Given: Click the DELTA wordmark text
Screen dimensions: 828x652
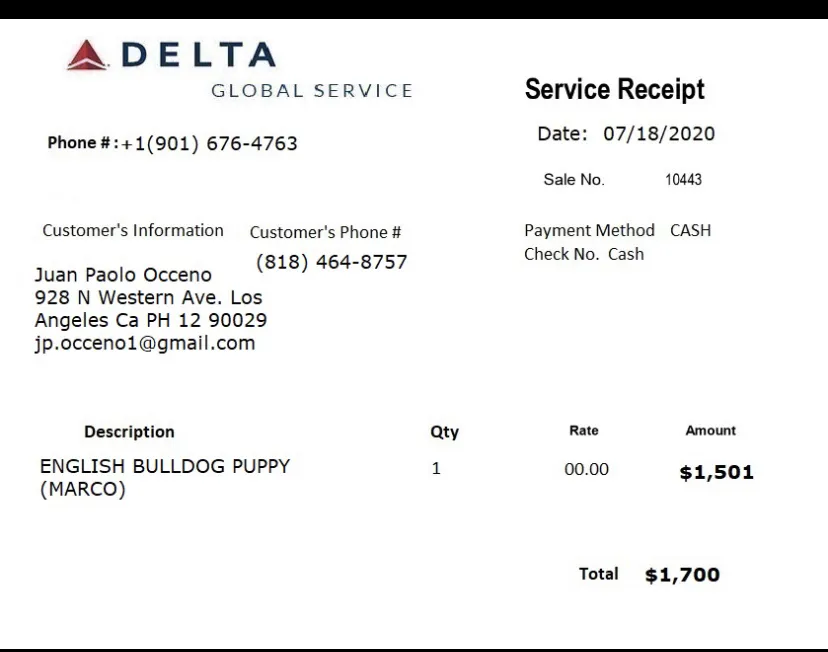Looking at the screenshot, I should 199,55.
